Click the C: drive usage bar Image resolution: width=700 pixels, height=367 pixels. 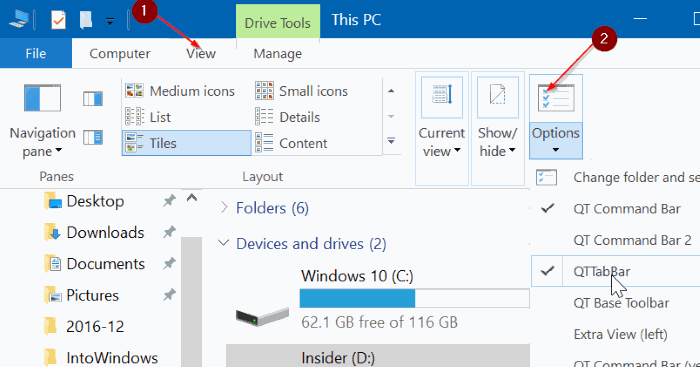point(415,298)
